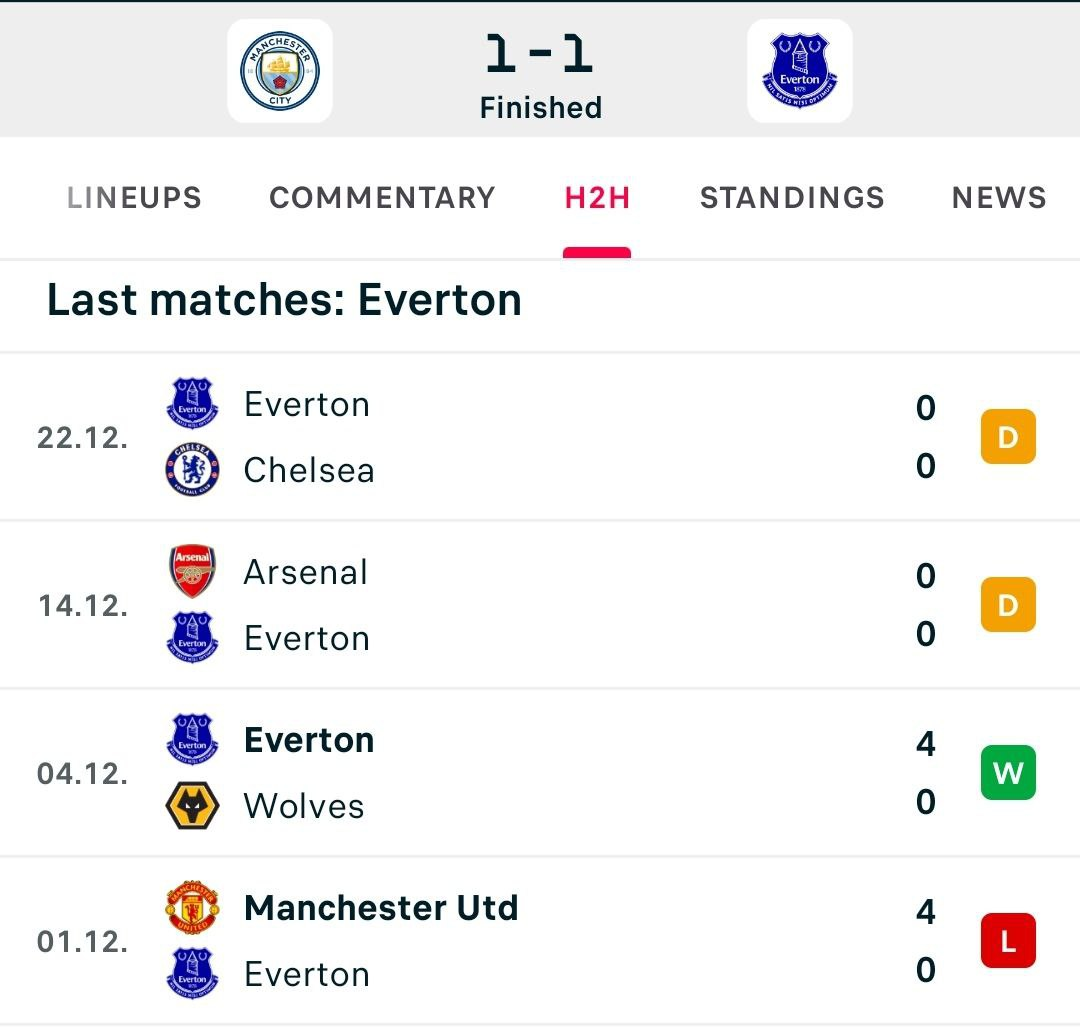This screenshot has height=1029, width=1080.
Task: Open the COMMENTARY tab
Action: click(382, 198)
